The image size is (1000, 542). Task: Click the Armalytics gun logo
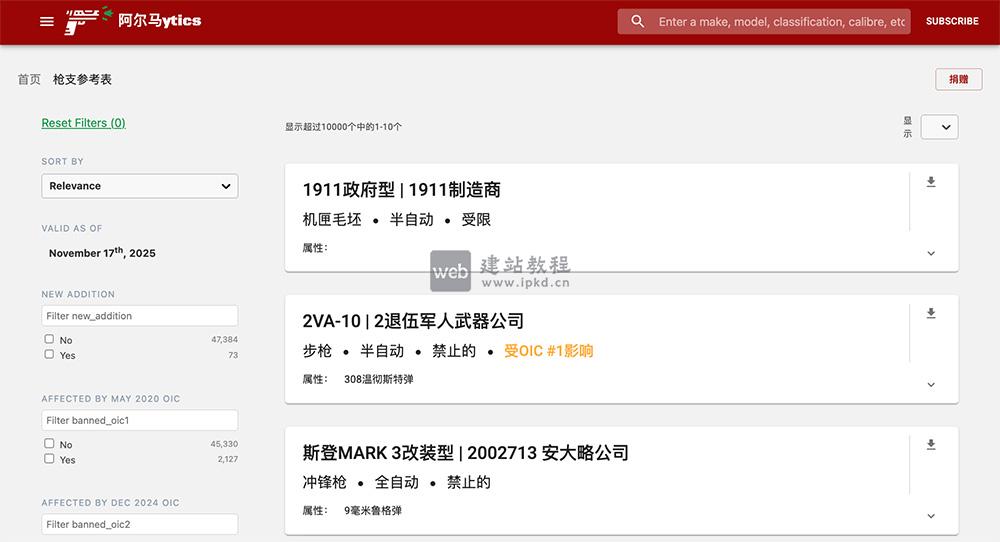[89, 20]
